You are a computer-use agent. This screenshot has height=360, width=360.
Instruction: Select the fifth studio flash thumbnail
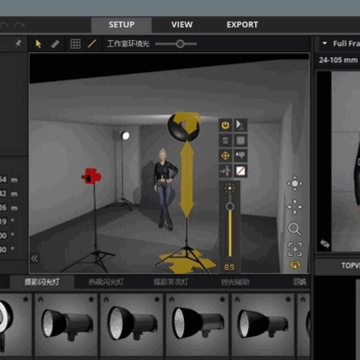pyautogui.click(x=263, y=325)
